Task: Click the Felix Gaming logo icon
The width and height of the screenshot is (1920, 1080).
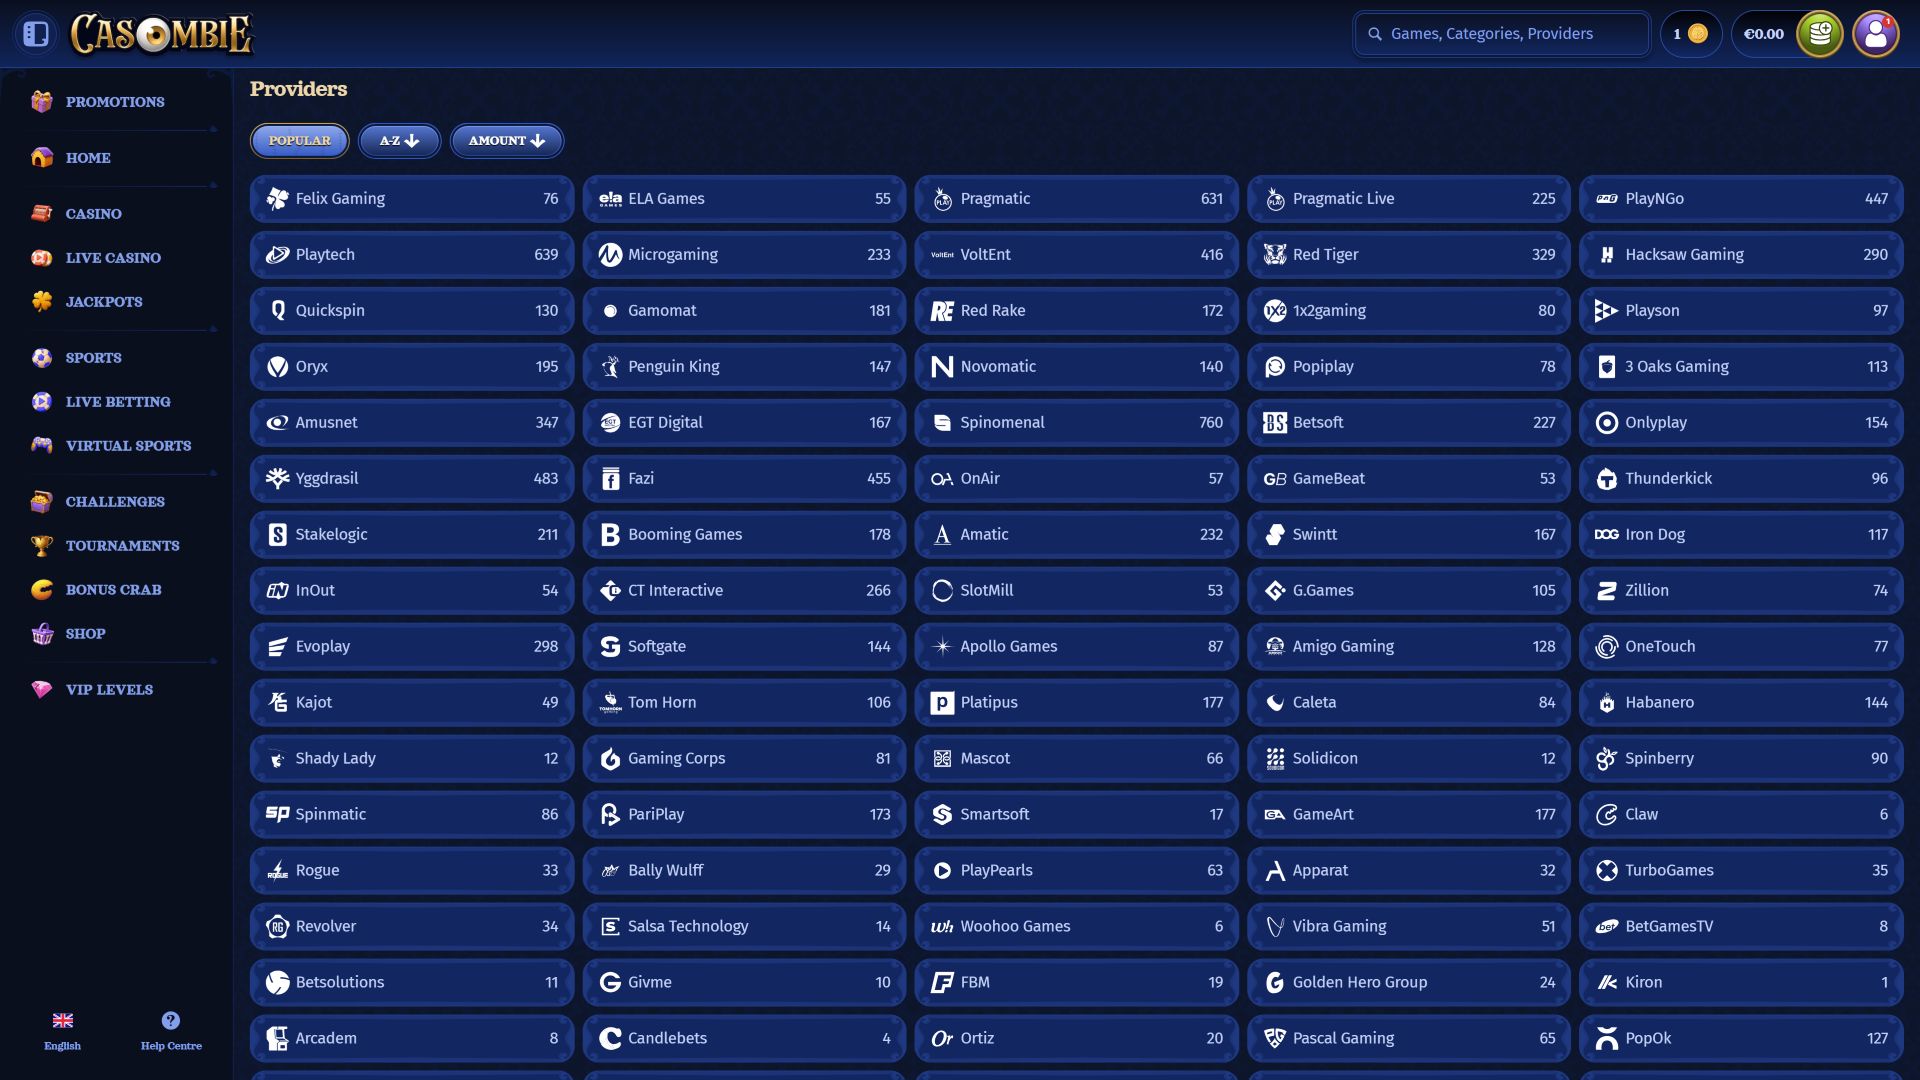Action: point(277,199)
